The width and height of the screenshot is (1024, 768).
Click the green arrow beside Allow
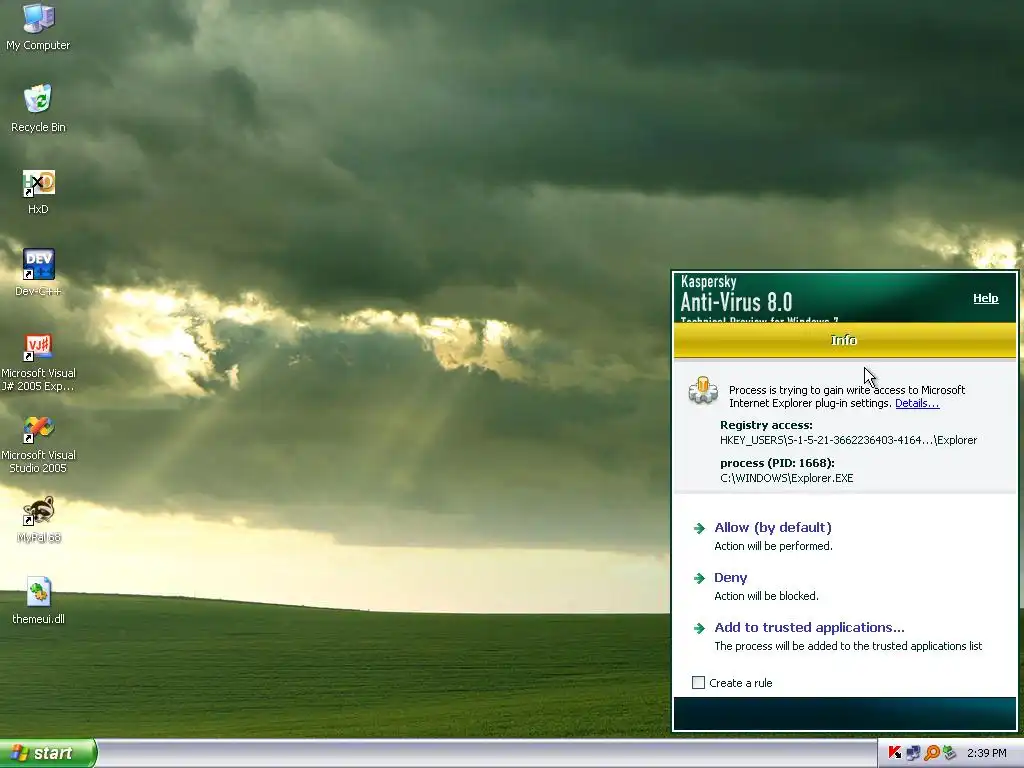699,528
